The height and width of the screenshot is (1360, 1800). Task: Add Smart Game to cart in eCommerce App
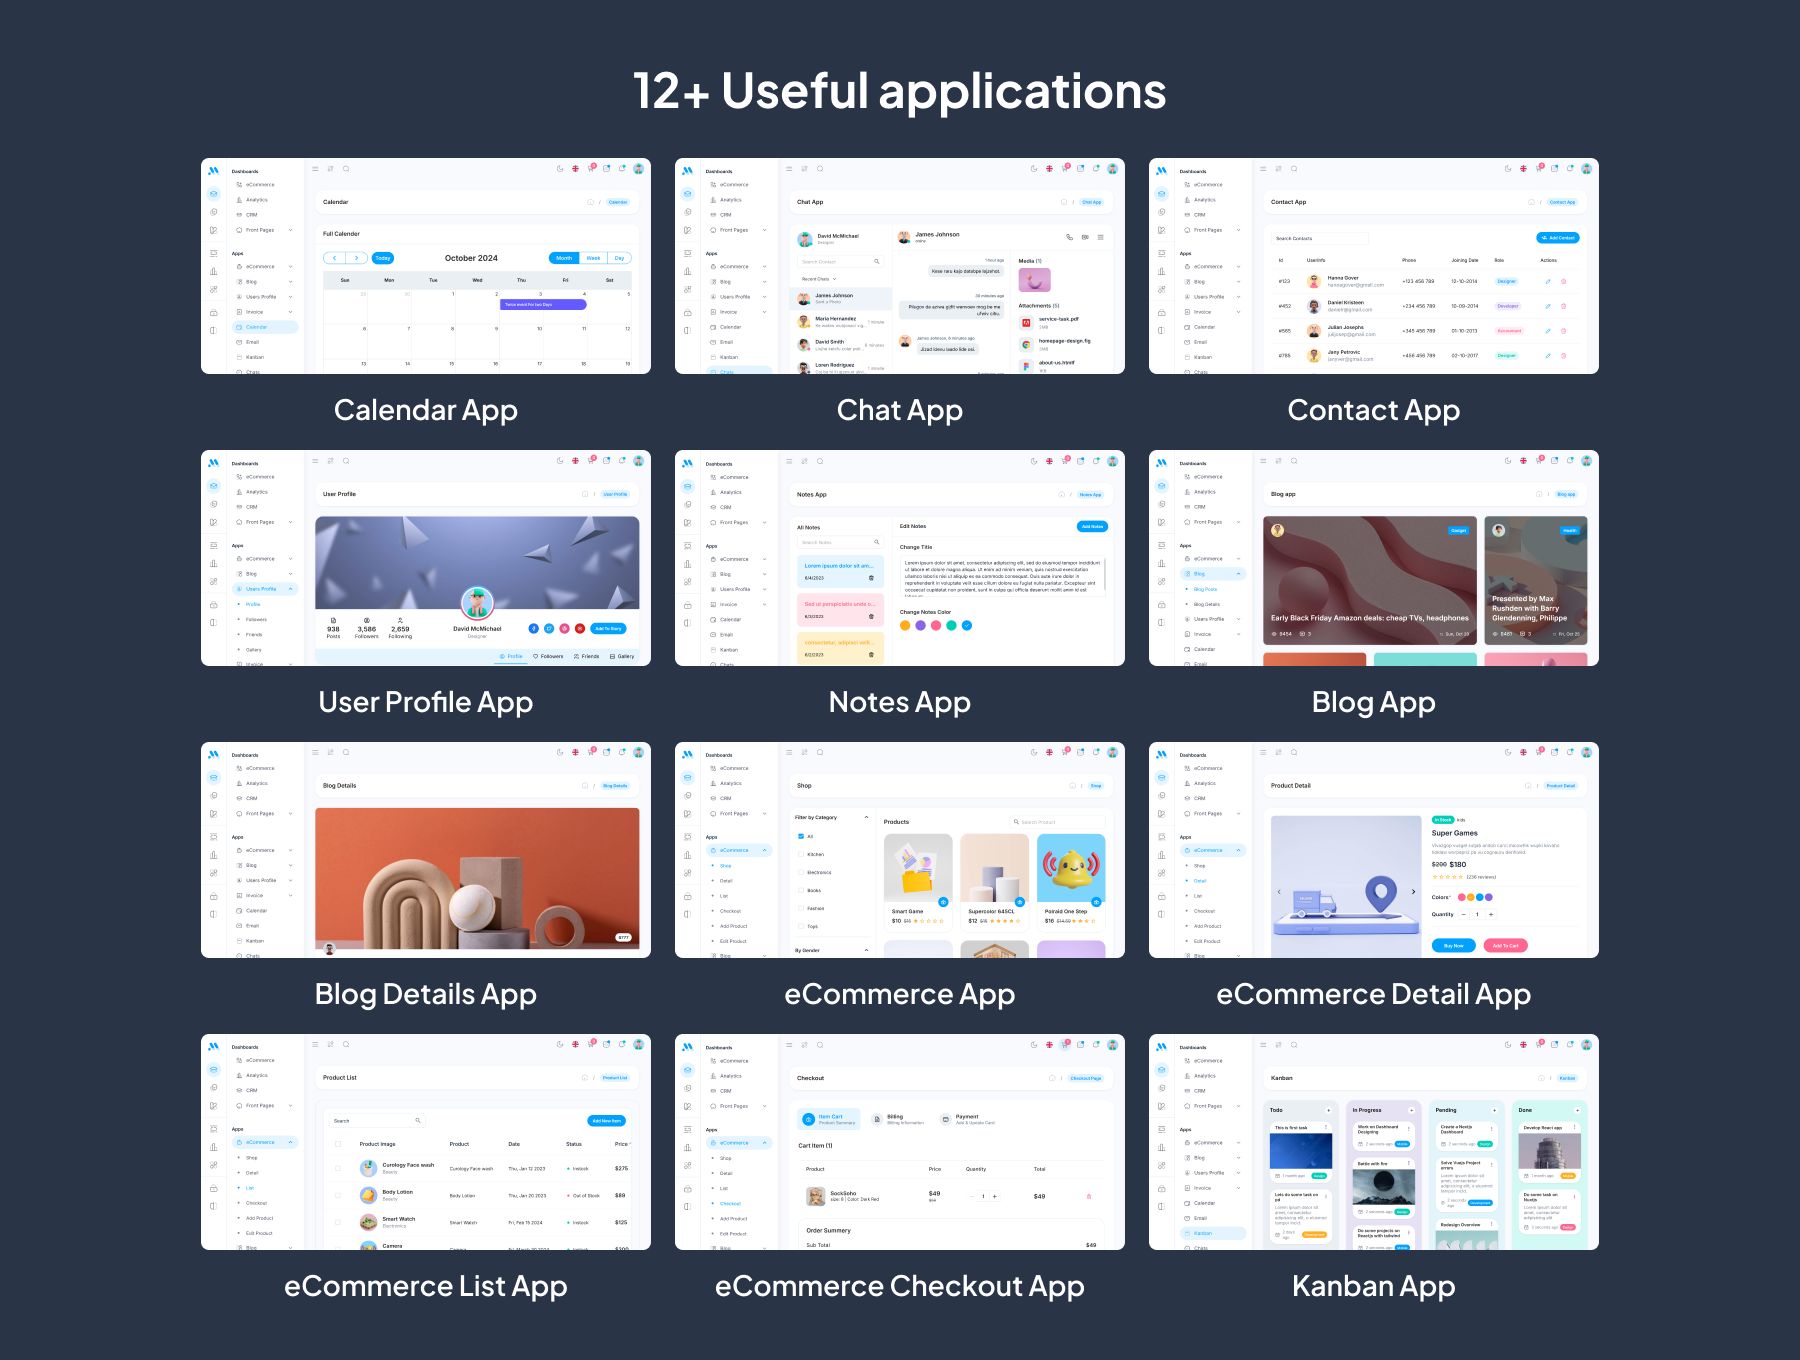point(943,902)
